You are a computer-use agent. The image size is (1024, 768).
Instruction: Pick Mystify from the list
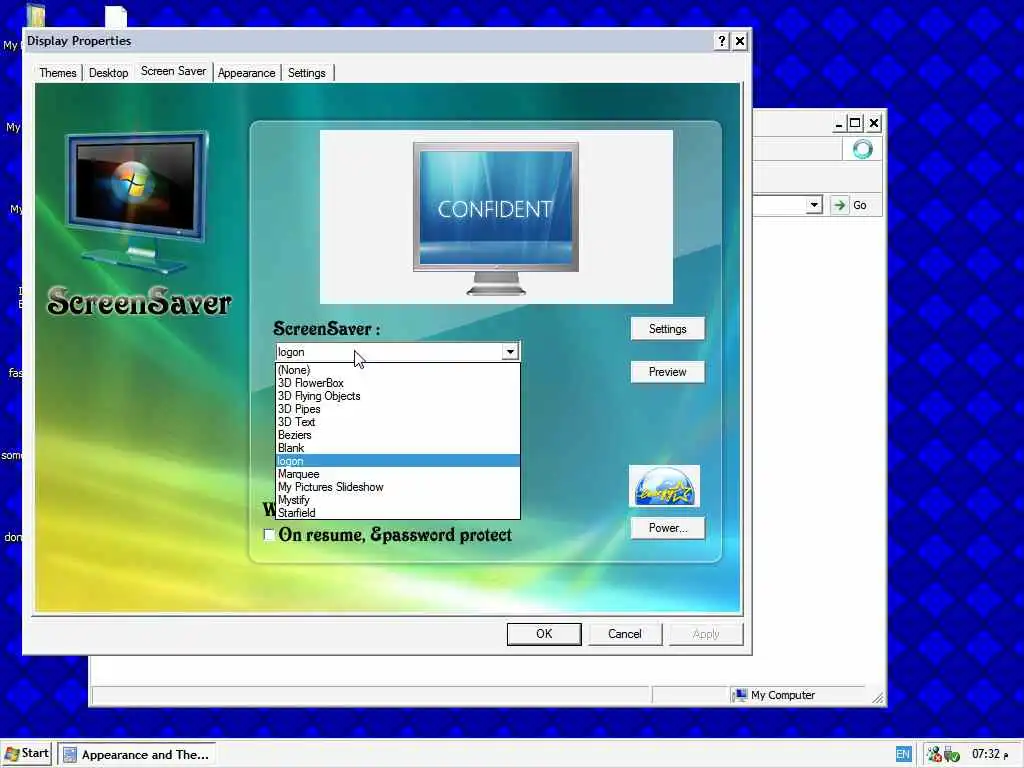coord(398,500)
